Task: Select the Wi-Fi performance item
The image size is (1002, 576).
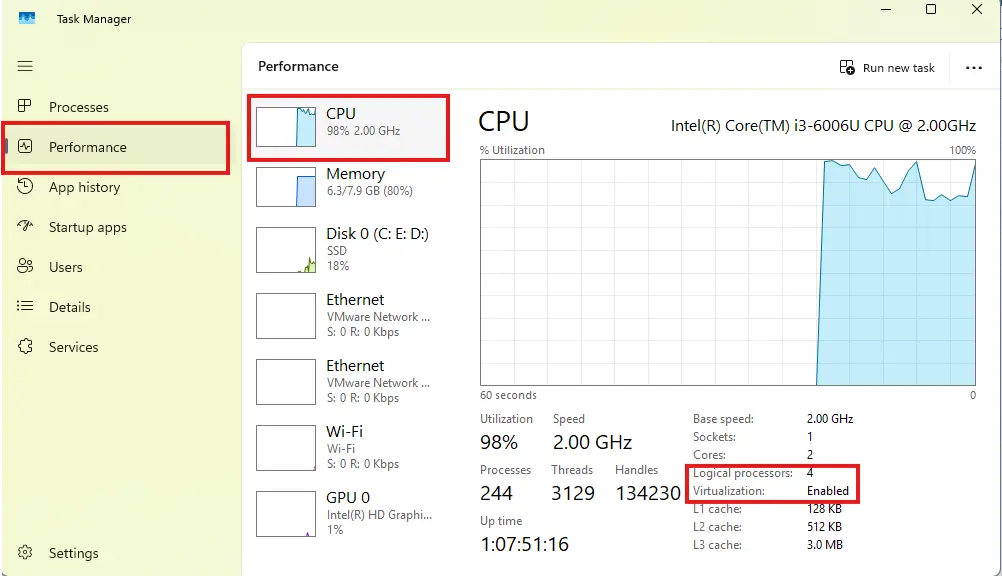Action: 347,447
